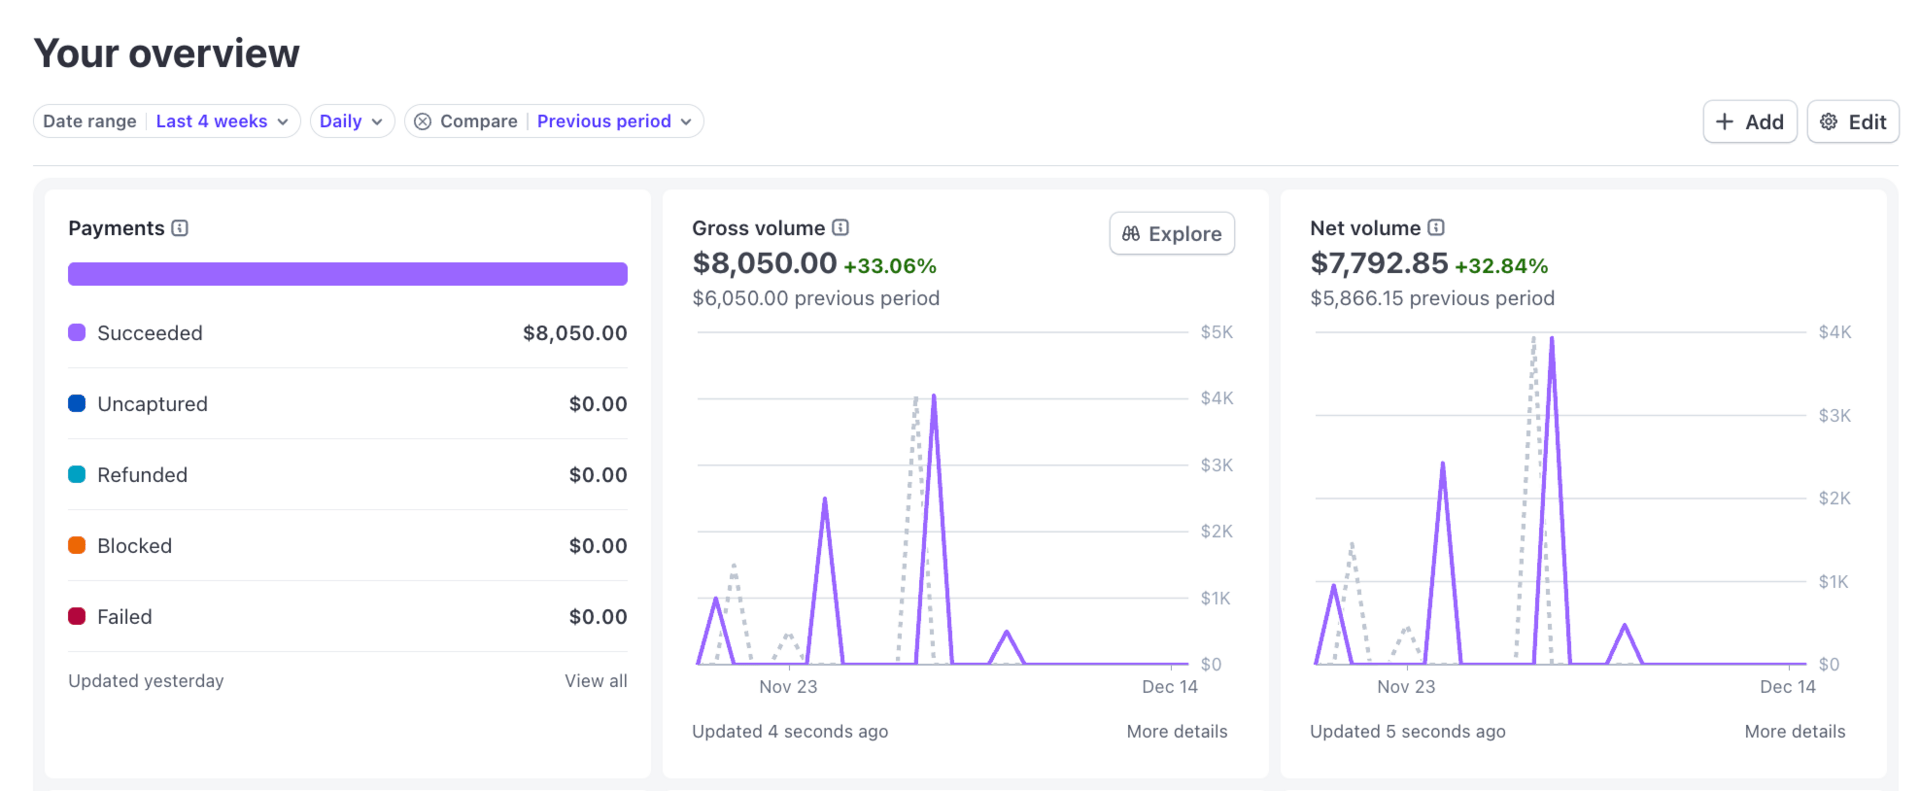Click the highest peak in Gross volume chart
This screenshot has width=1920, height=791.
[x=934, y=397]
